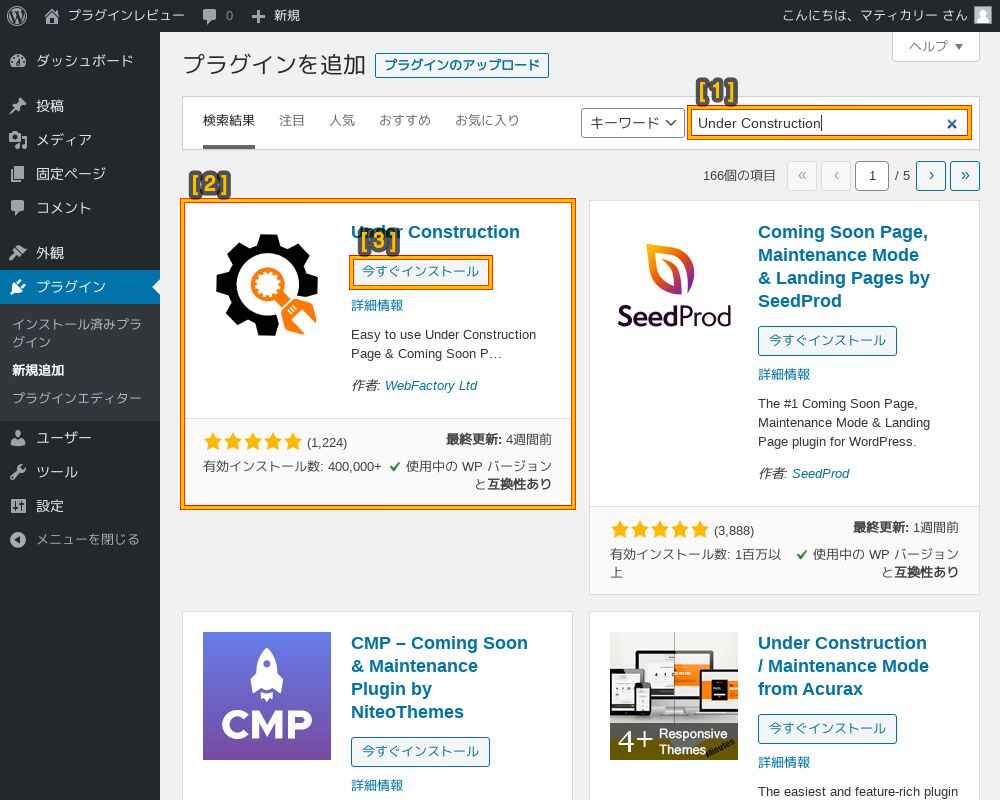The image size is (1000, 800).
Task: Open the user avatar in admin bar
Action: 983,15
